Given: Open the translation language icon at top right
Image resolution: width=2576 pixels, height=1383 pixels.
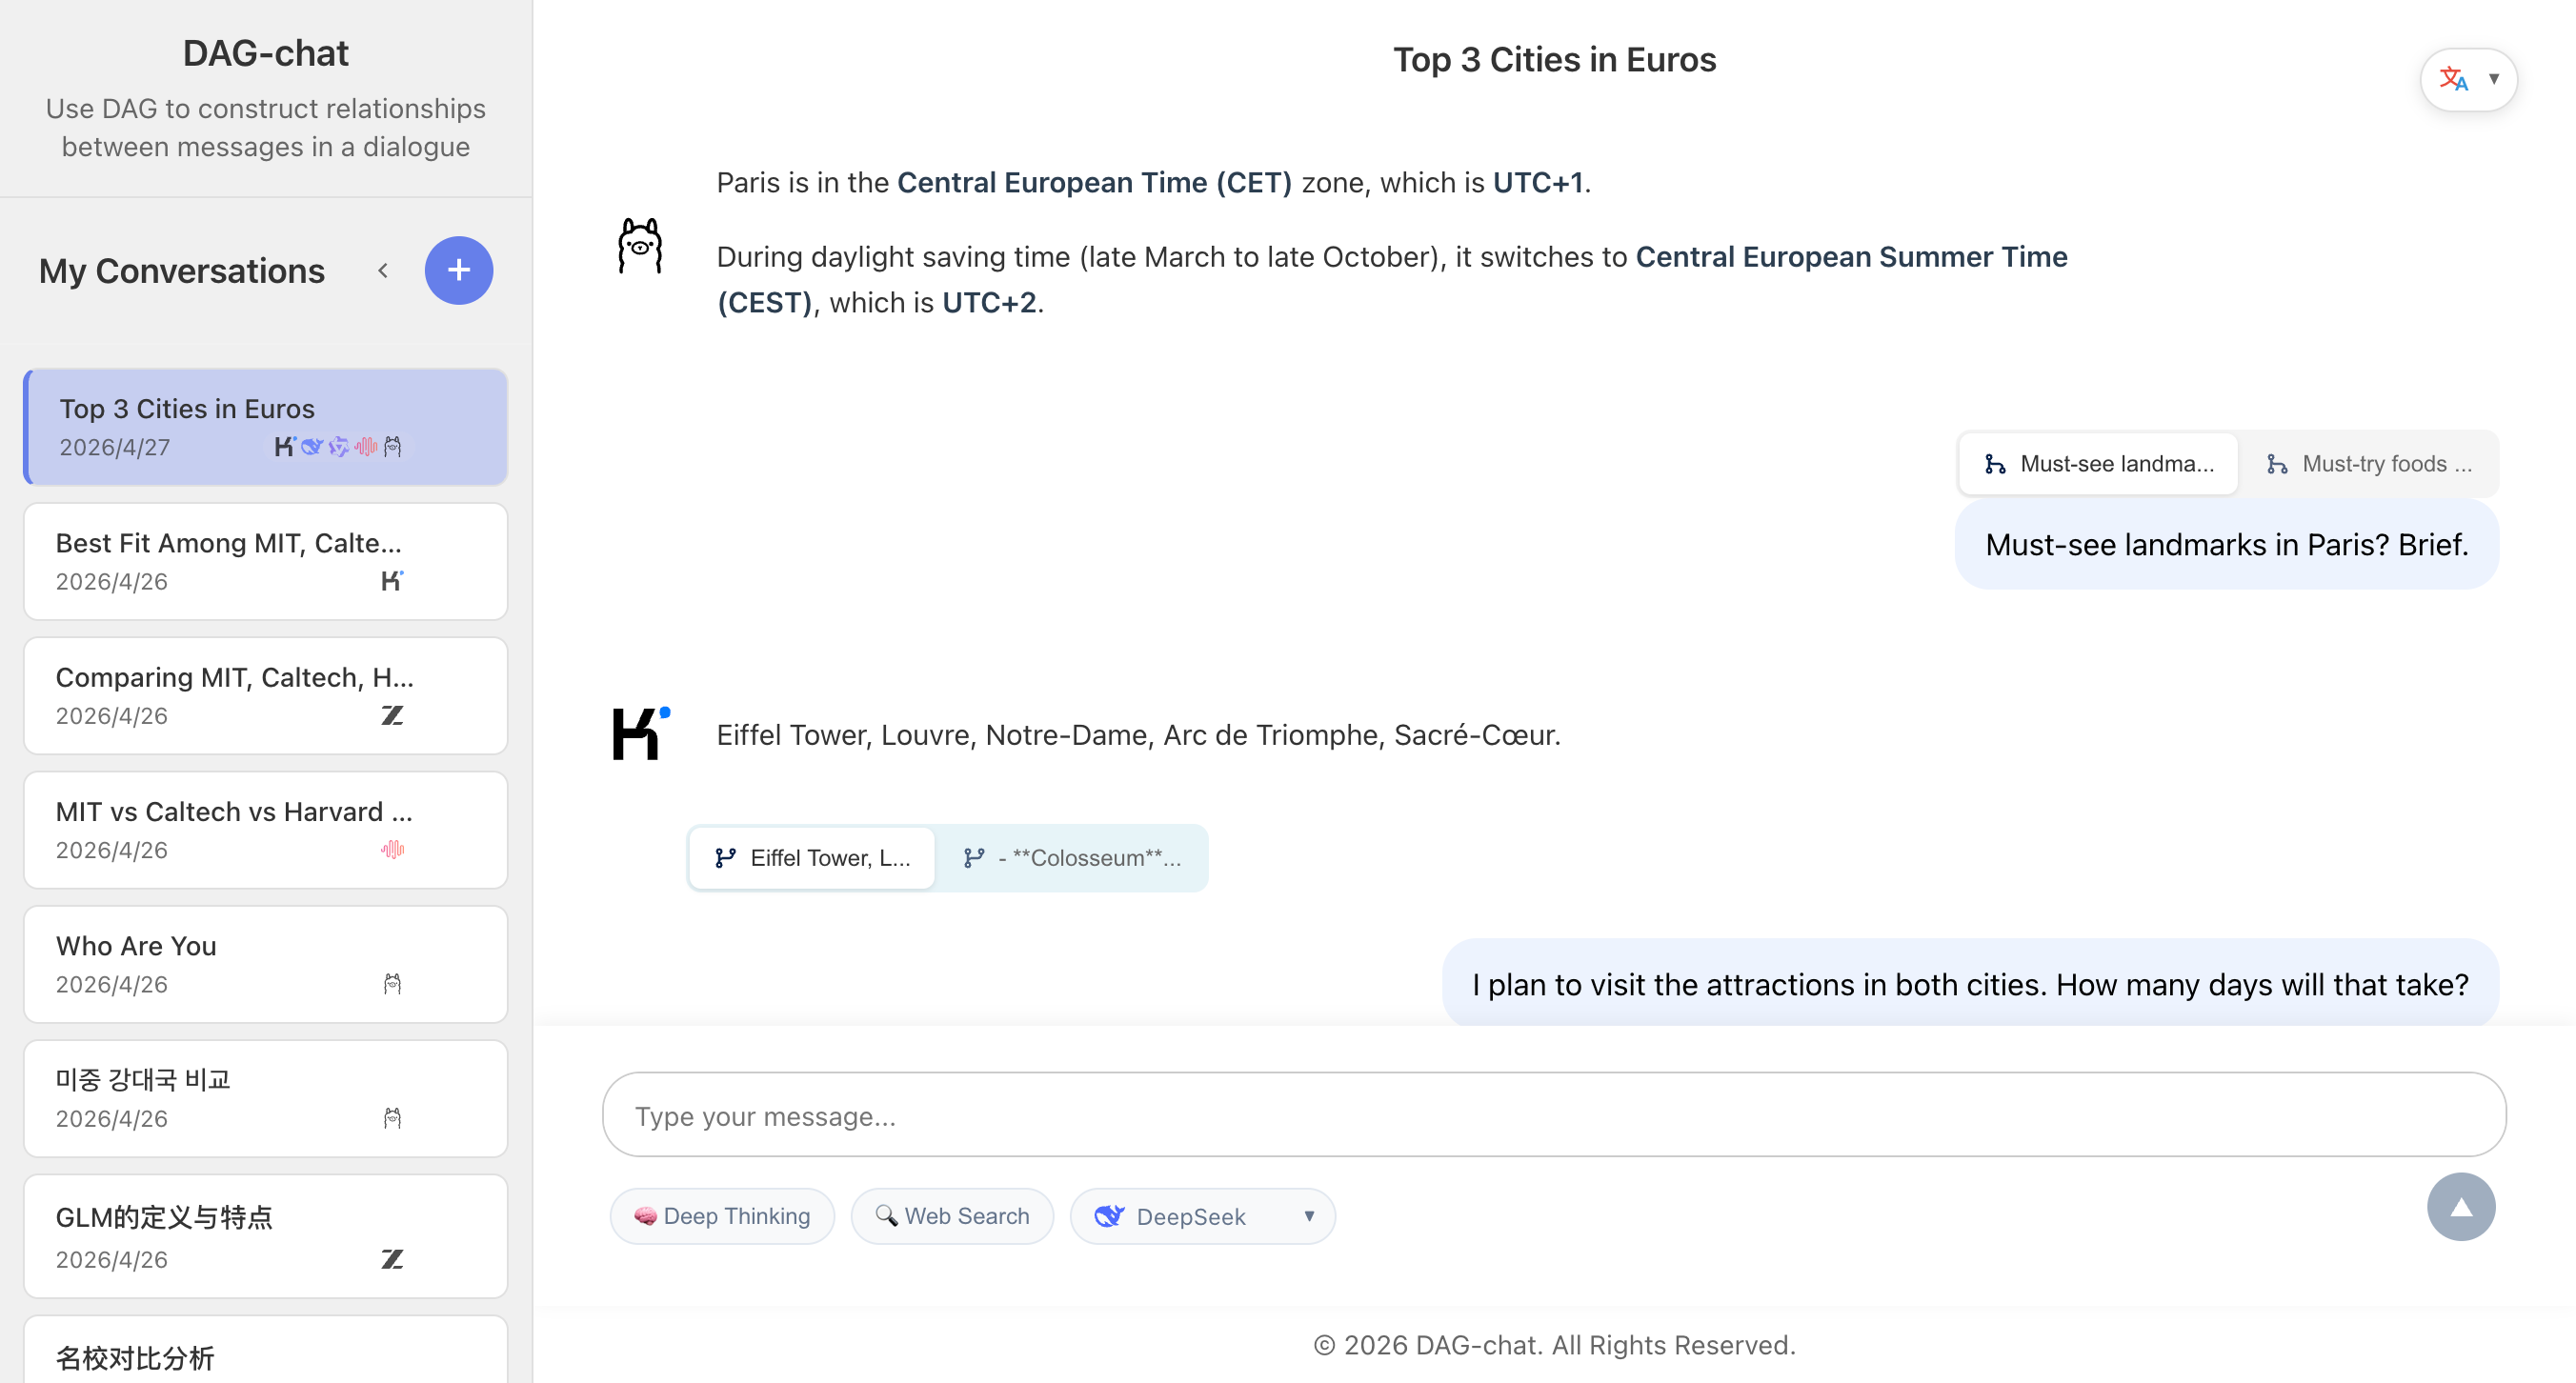Looking at the screenshot, I should (x=2453, y=79).
